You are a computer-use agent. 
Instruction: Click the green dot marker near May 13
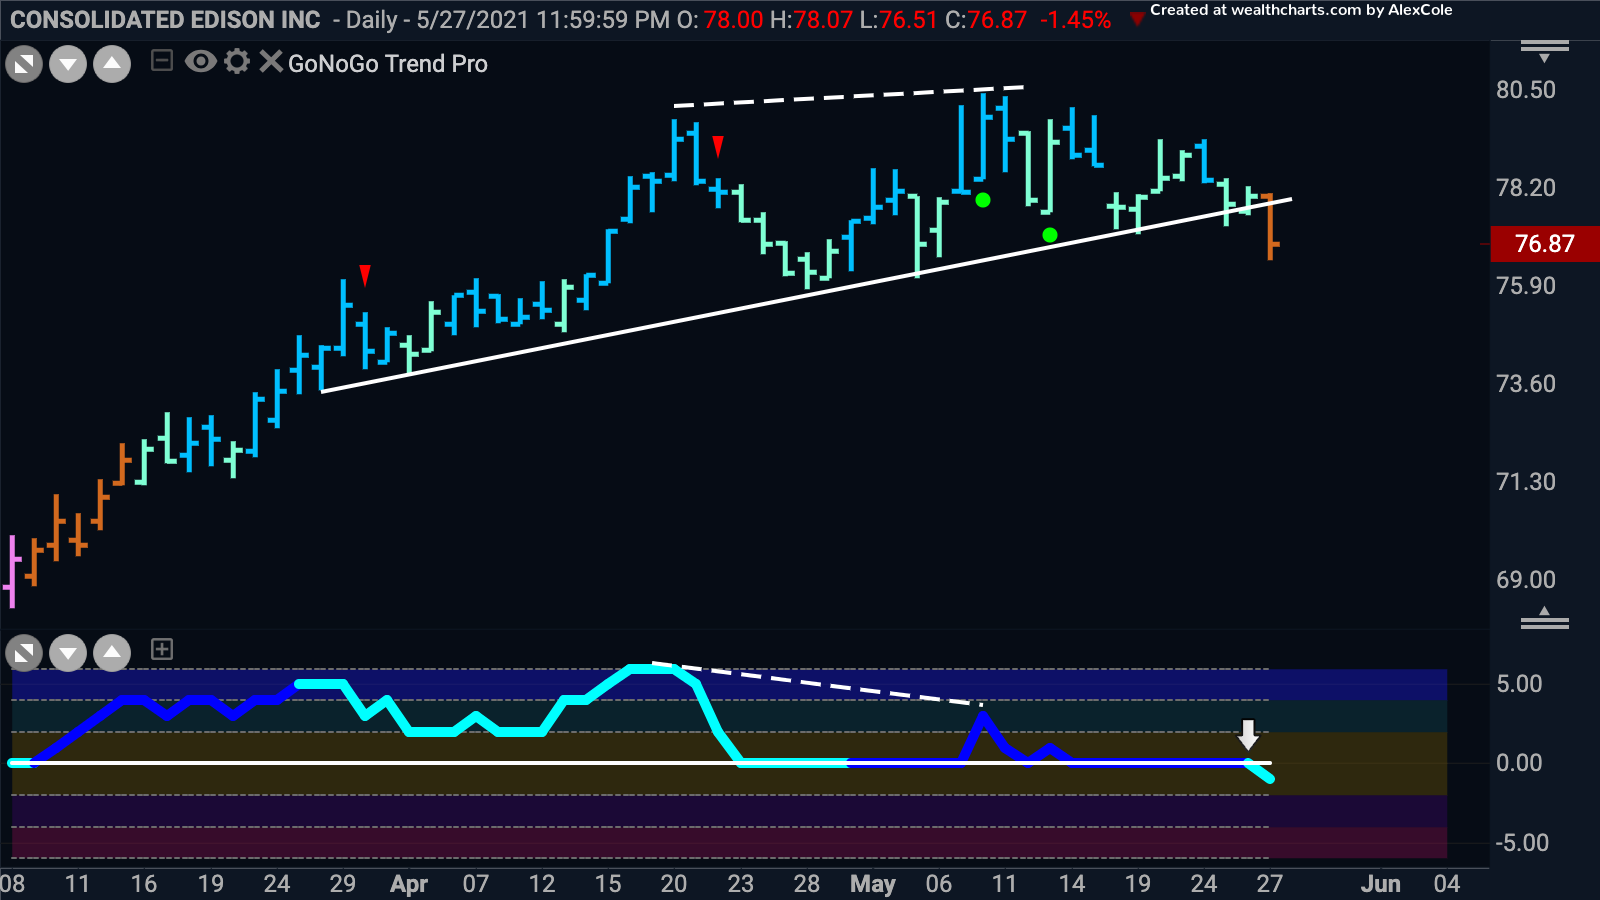pyautogui.click(x=1050, y=235)
